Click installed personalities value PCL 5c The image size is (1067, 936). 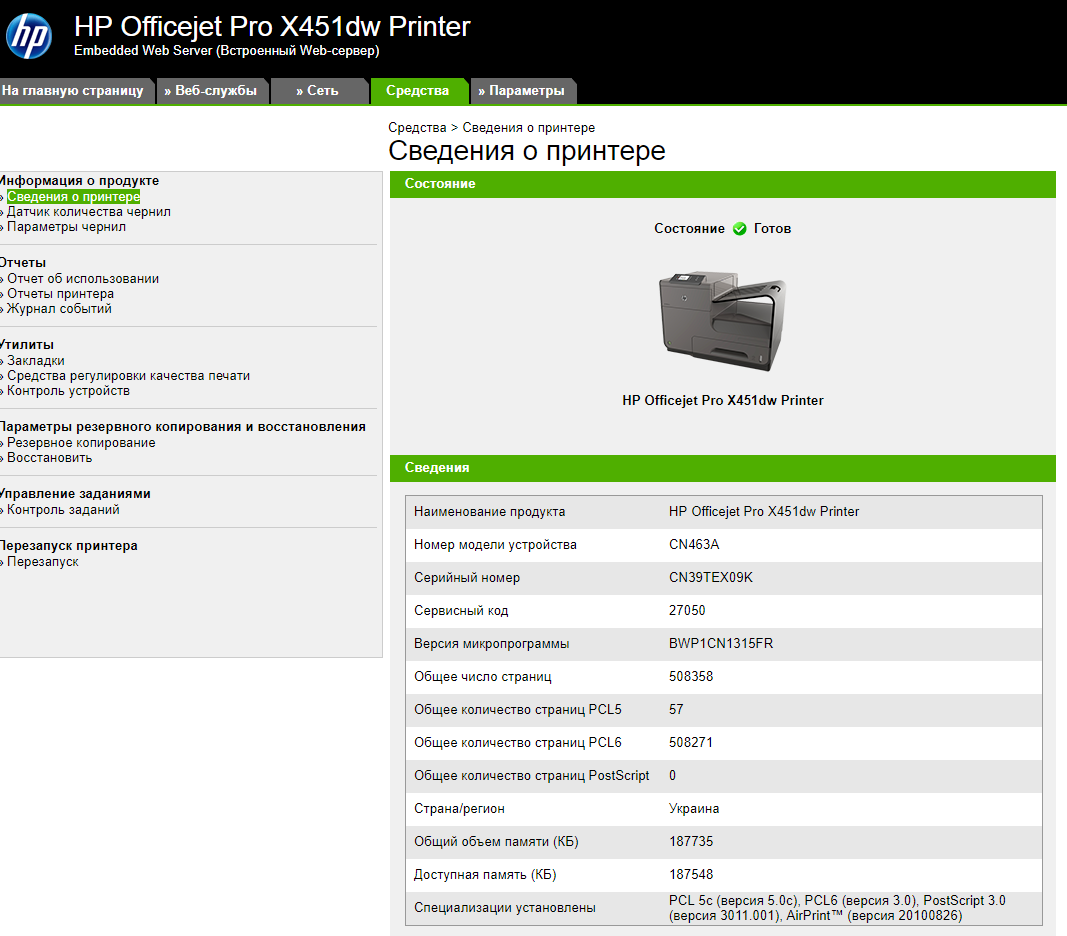coord(837,908)
